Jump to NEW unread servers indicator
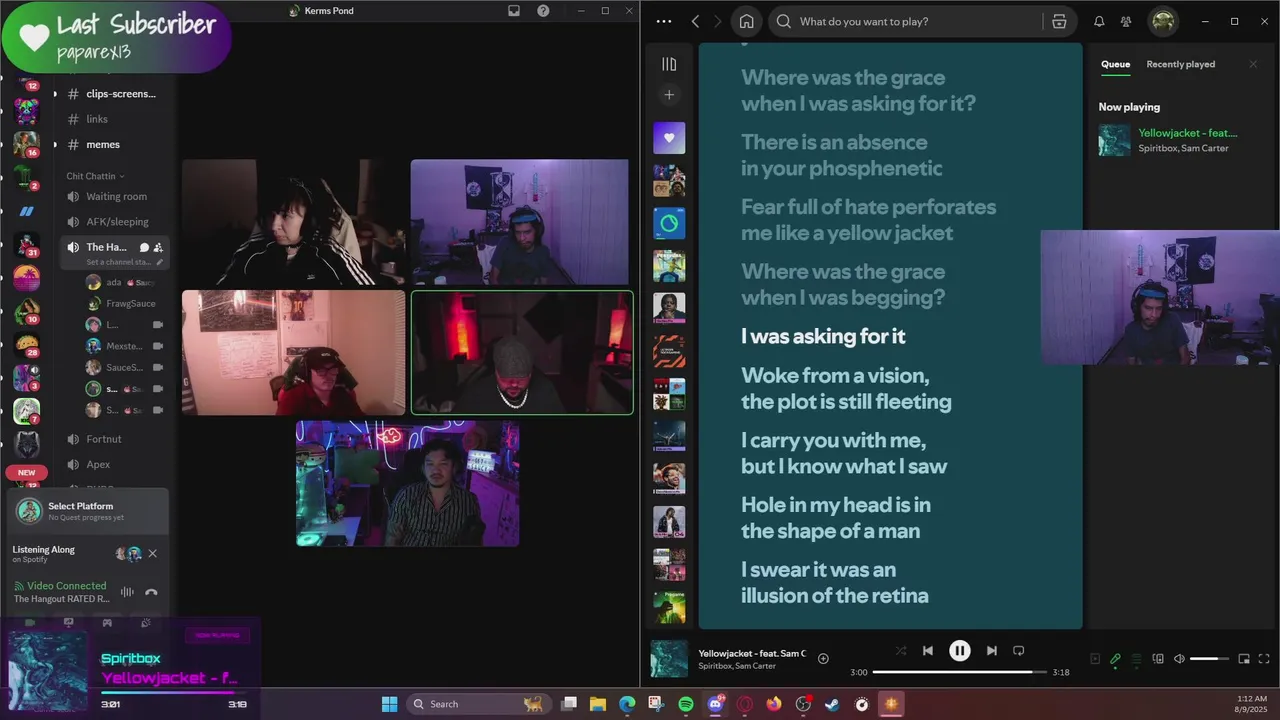The height and width of the screenshot is (720, 1280). point(27,473)
